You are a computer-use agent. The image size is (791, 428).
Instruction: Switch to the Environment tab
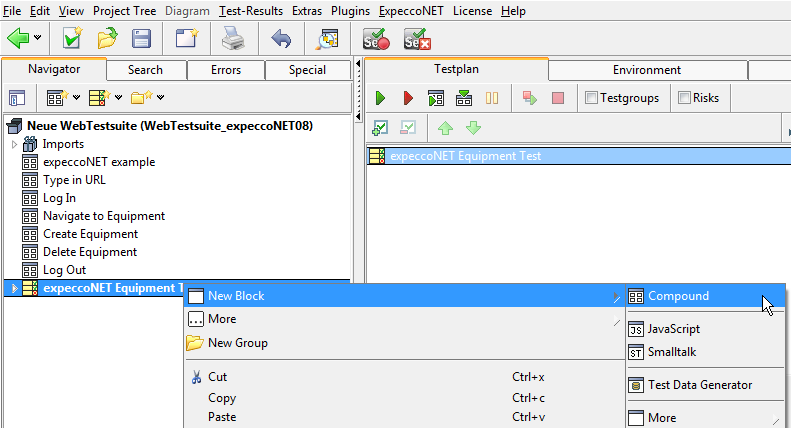tap(647, 70)
